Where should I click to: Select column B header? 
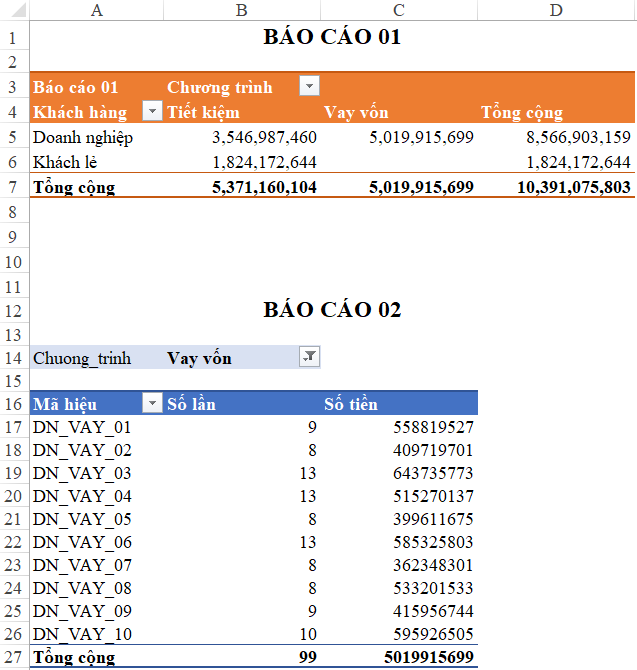pyautogui.click(x=242, y=10)
